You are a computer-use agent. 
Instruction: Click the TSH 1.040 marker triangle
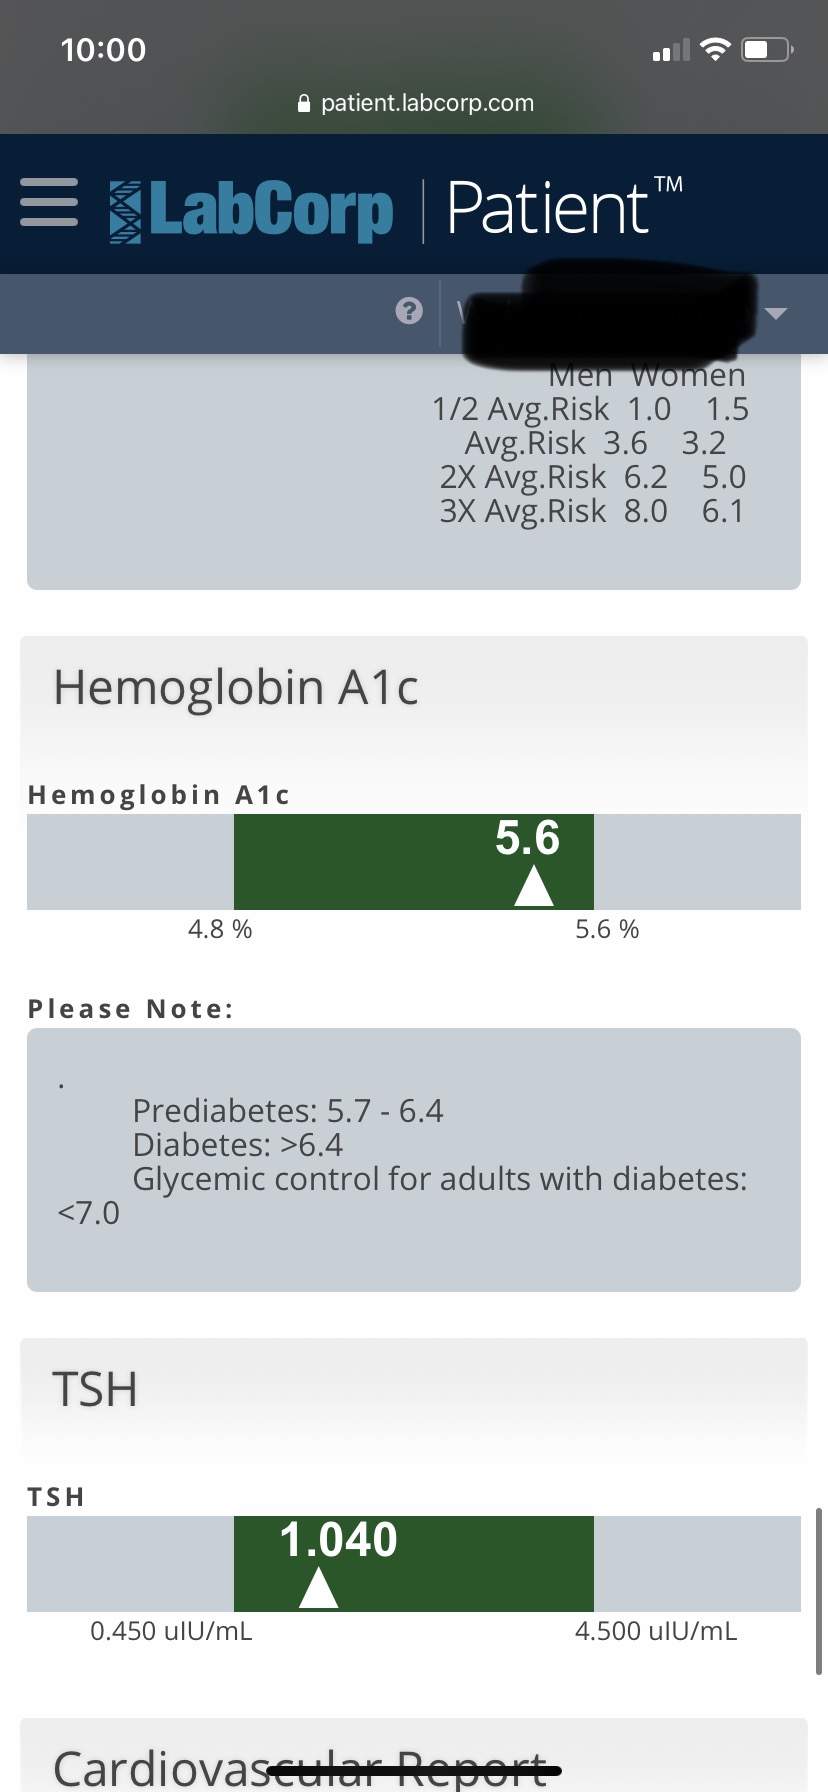[319, 1587]
